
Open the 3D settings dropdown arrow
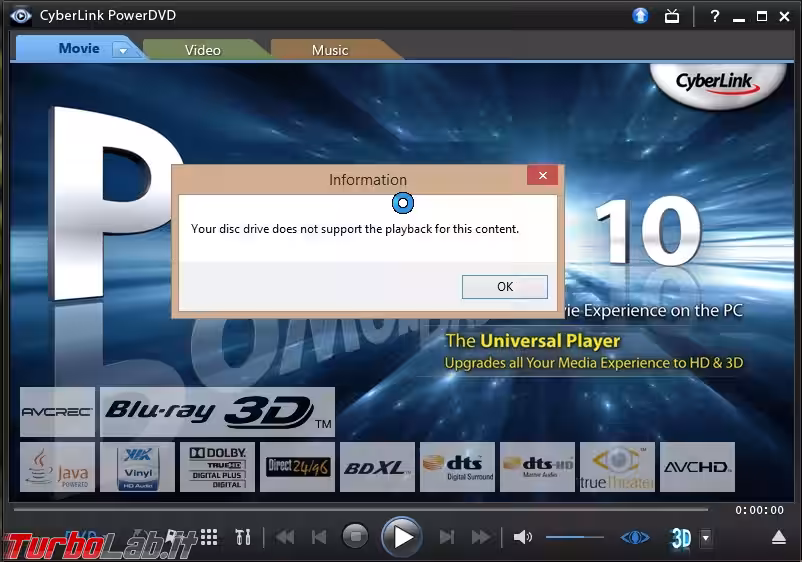pos(706,538)
